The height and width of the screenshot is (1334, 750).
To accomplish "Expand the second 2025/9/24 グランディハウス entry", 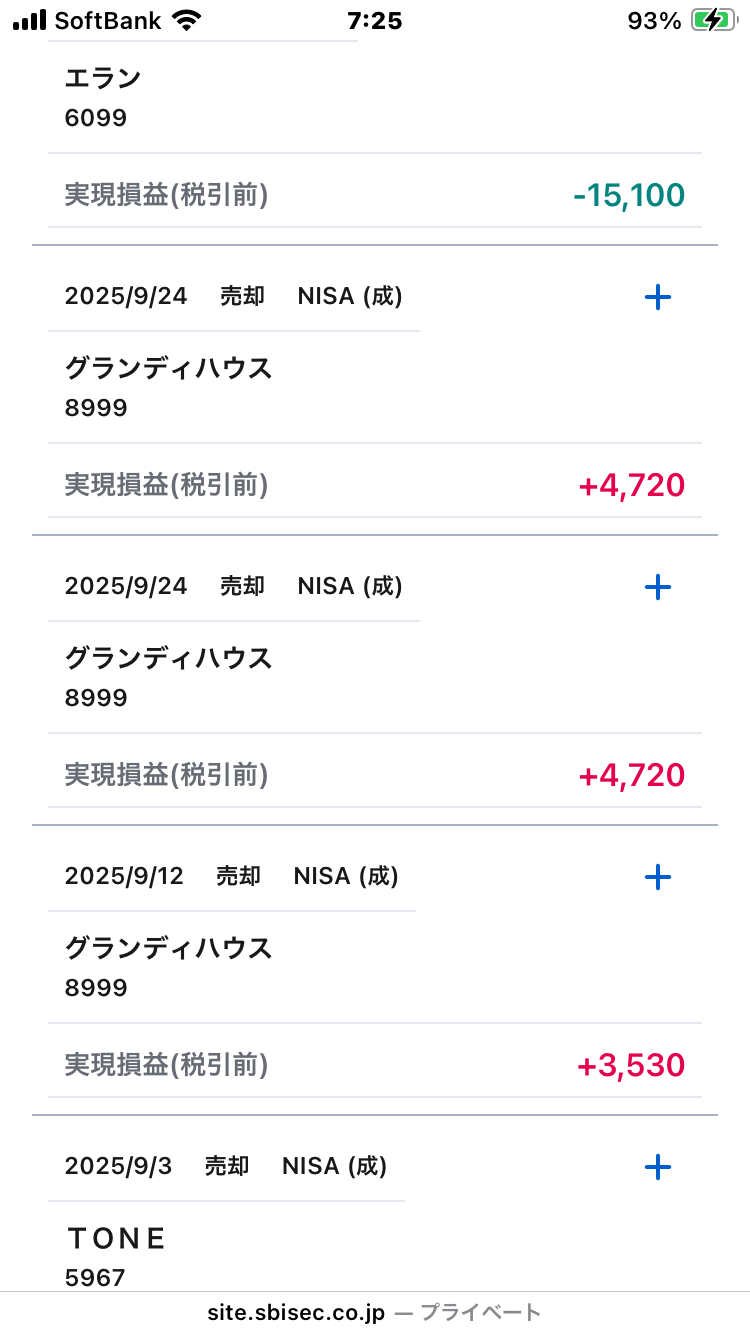I will pos(657,587).
